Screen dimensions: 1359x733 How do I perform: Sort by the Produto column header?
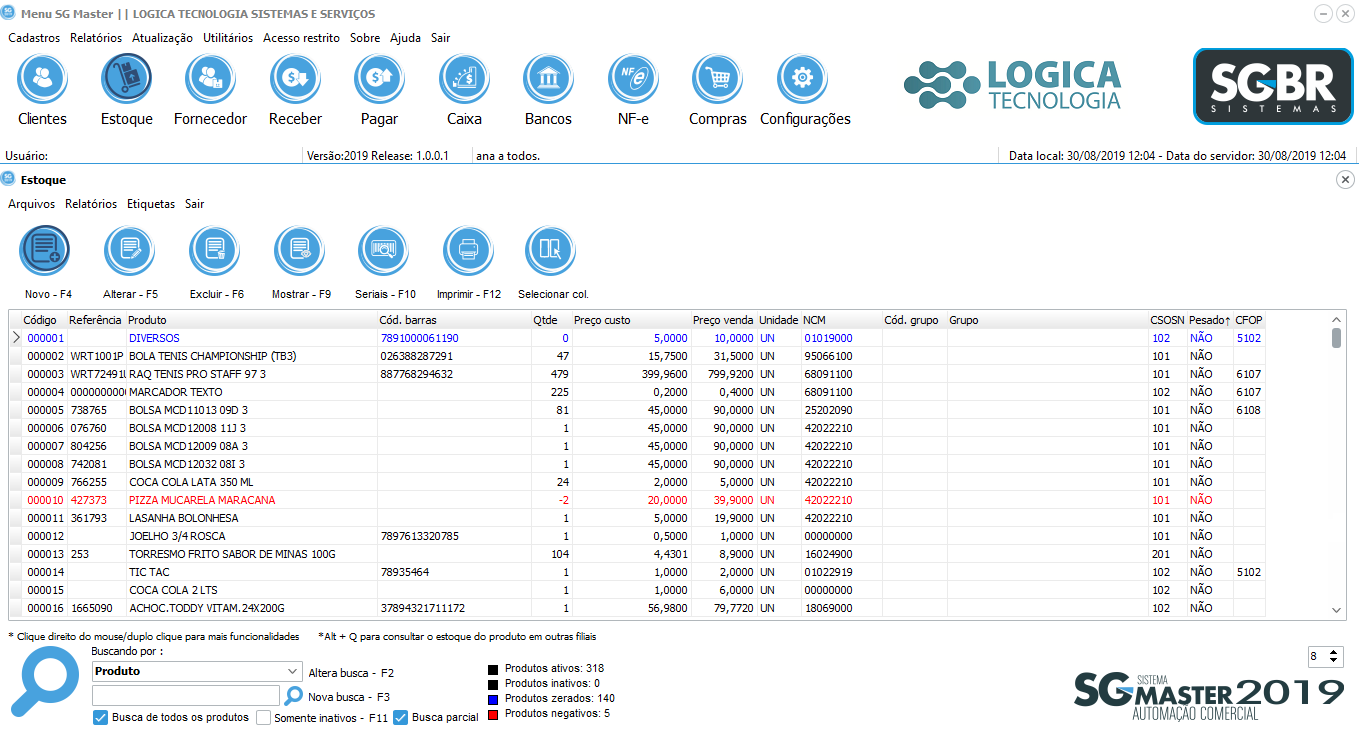tap(252, 320)
